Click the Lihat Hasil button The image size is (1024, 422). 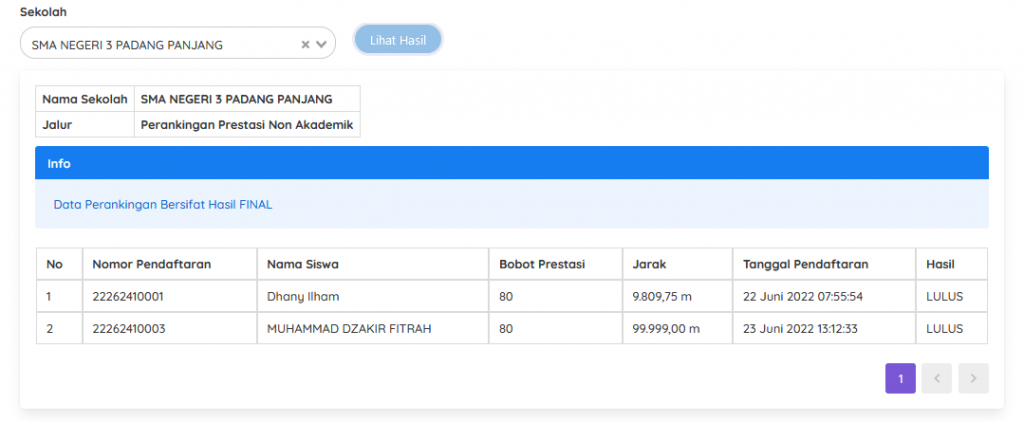click(x=398, y=40)
